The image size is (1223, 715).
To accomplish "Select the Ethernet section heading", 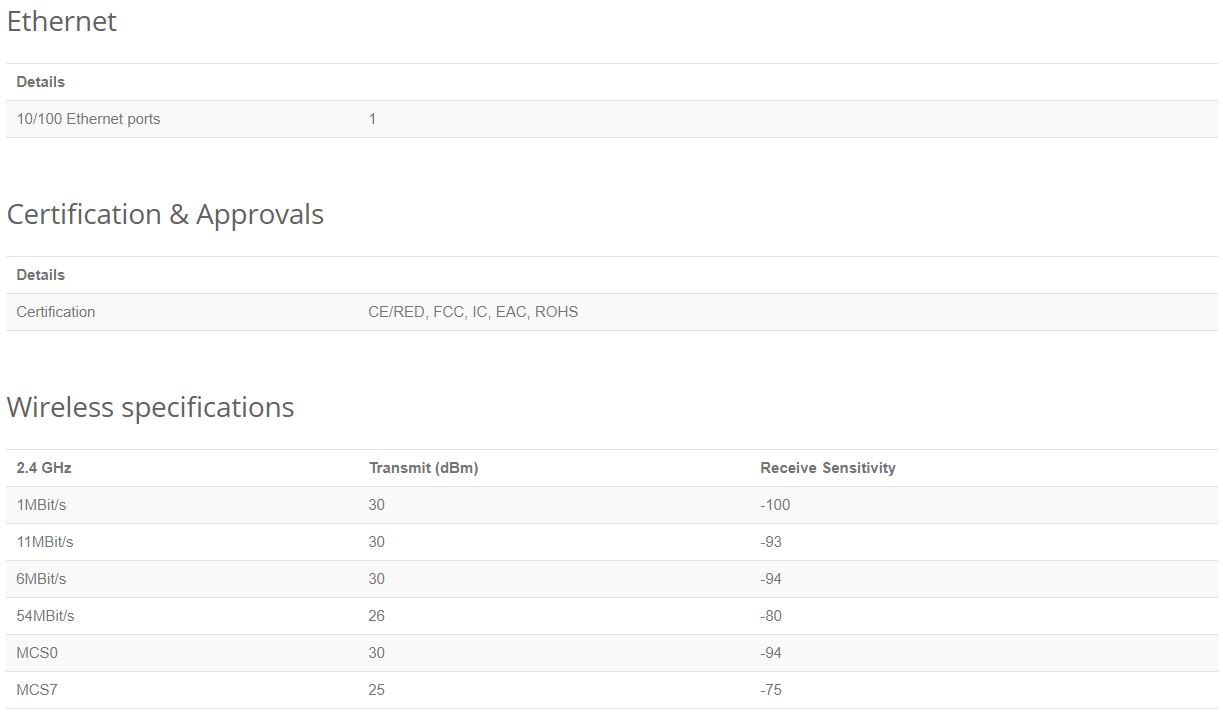I will pyautogui.click(x=62, y=22).
